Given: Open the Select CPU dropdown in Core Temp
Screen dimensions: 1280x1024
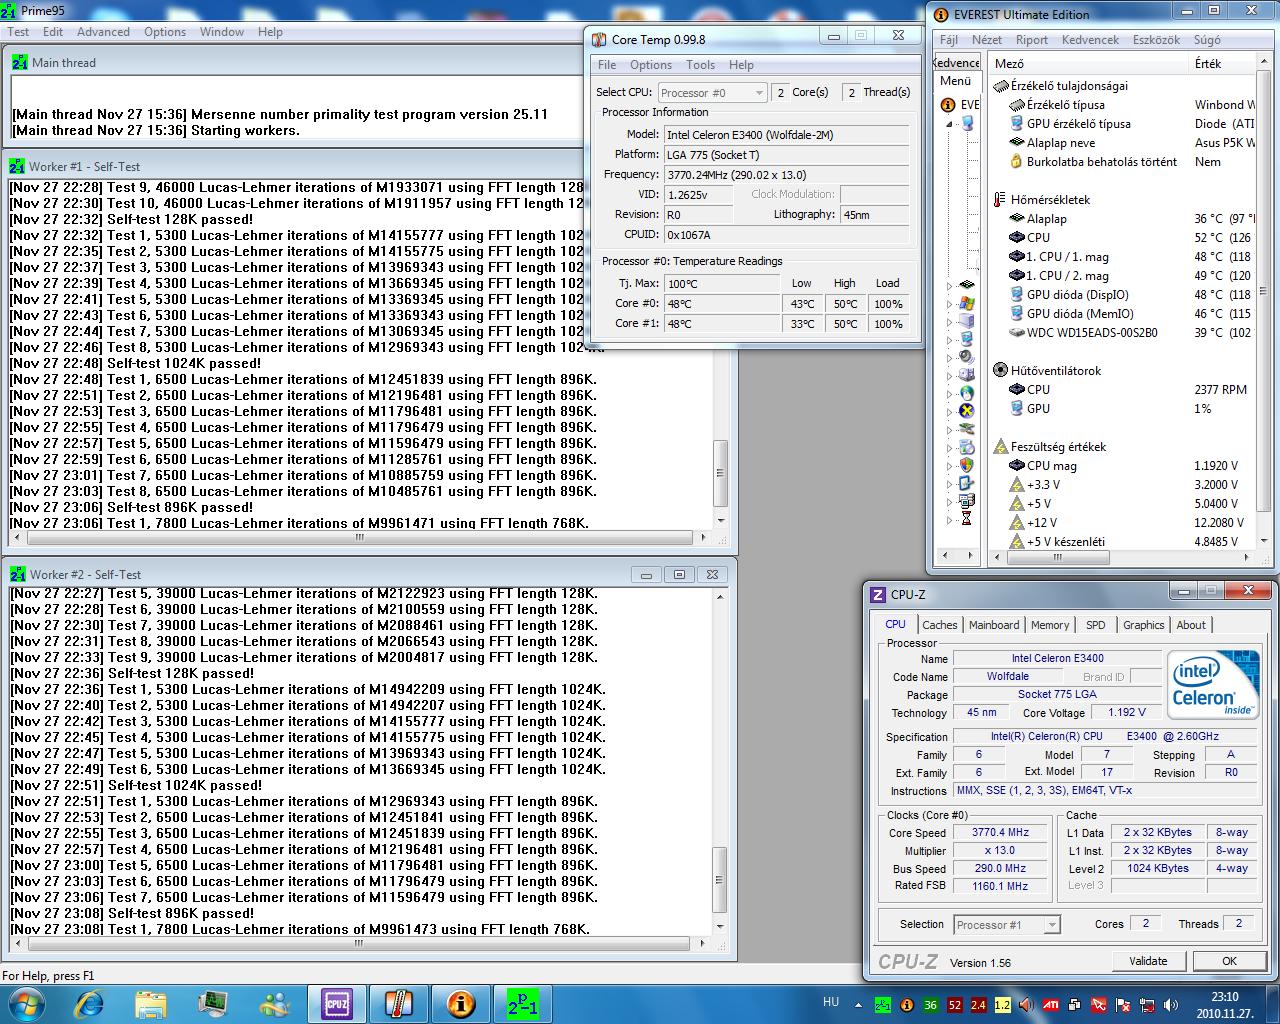Looking at the screenshot, I should (712, 92).
